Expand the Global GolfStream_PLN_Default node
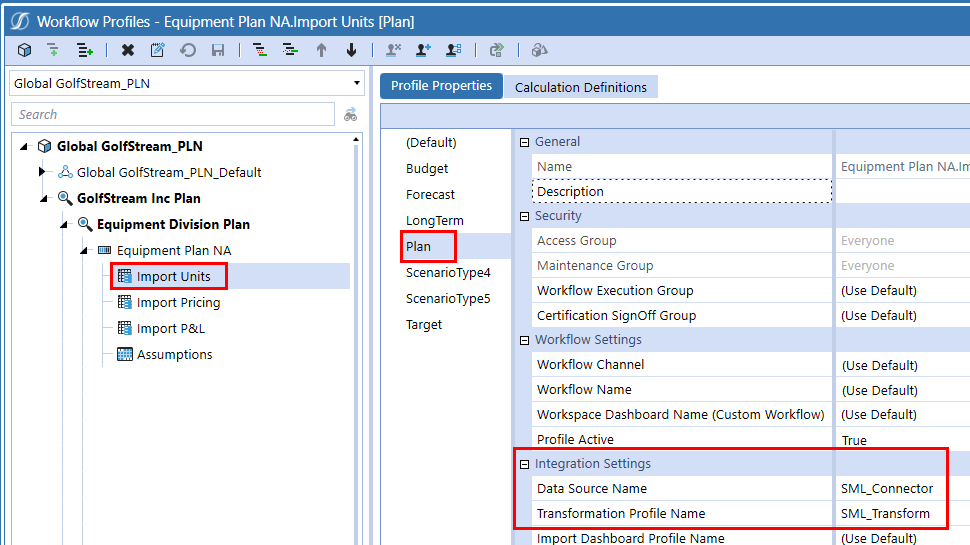 41,171
